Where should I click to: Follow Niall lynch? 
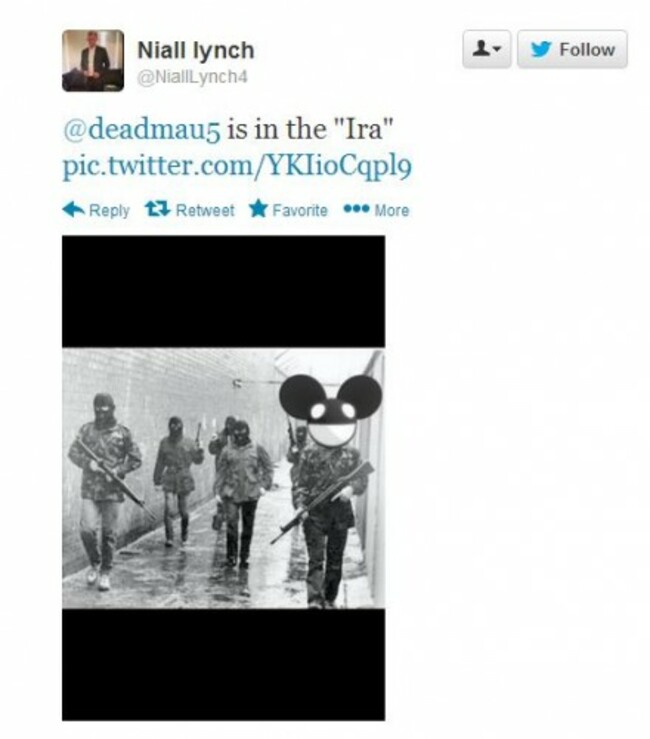(572, 49)
